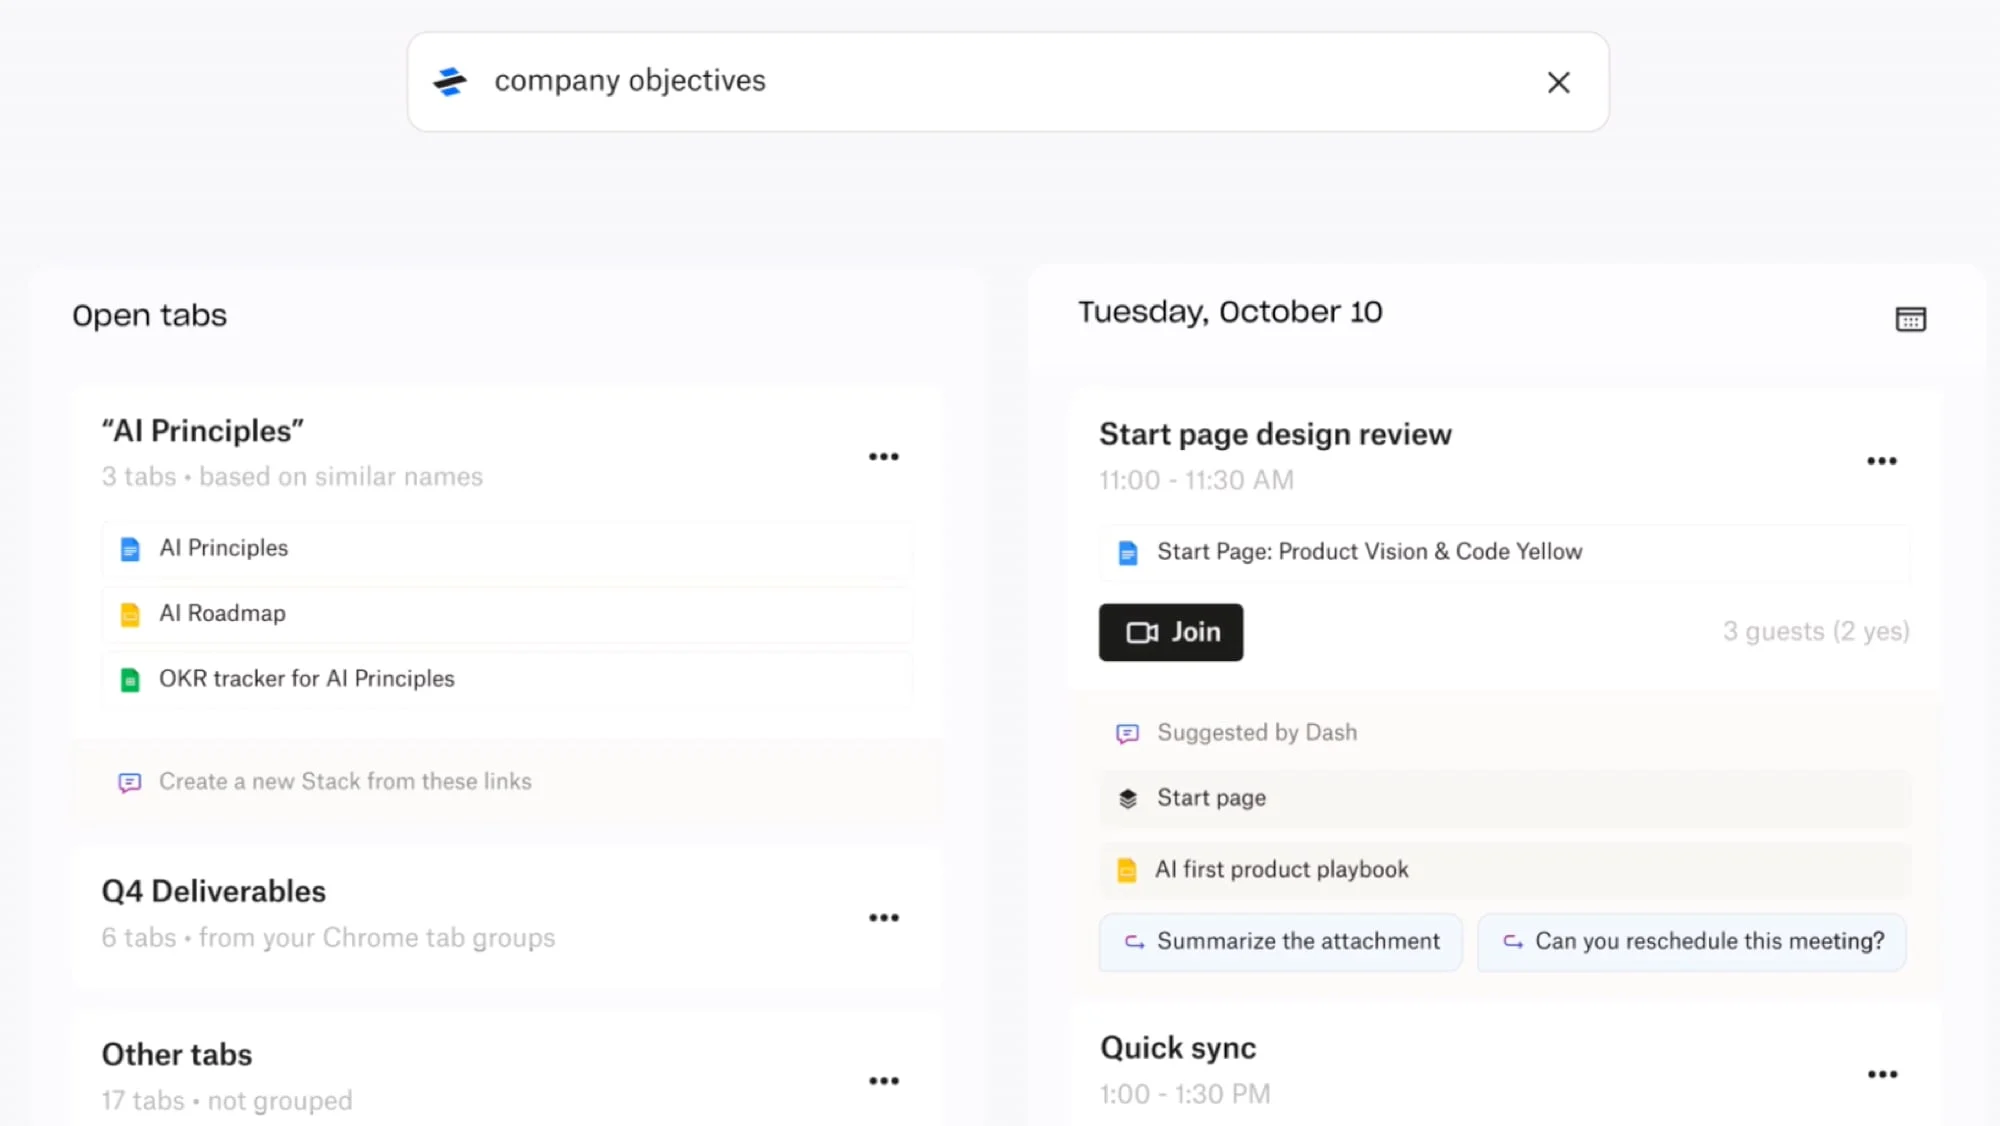
Task: Clear the company objectives search
Action: [x=1558, y=82]
